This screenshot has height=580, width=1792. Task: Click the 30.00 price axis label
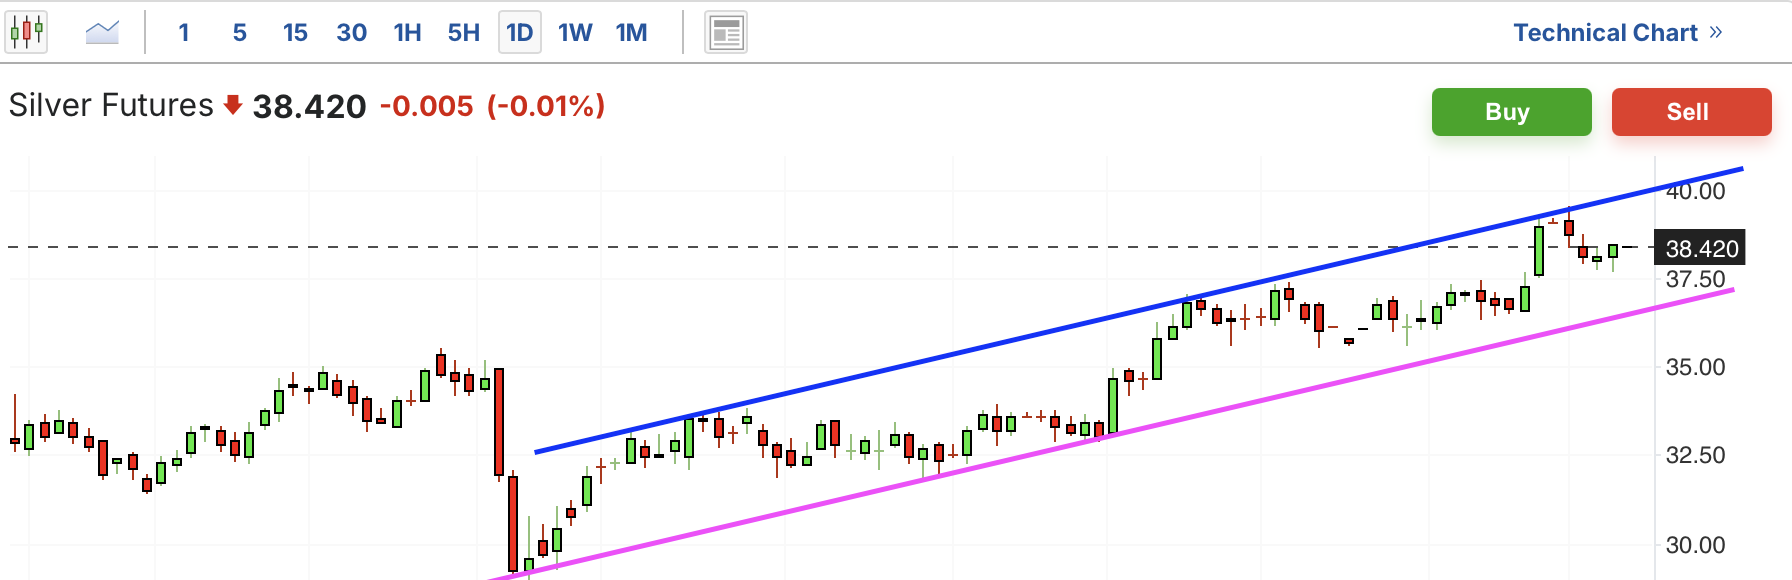click(x=1695, y=545)
